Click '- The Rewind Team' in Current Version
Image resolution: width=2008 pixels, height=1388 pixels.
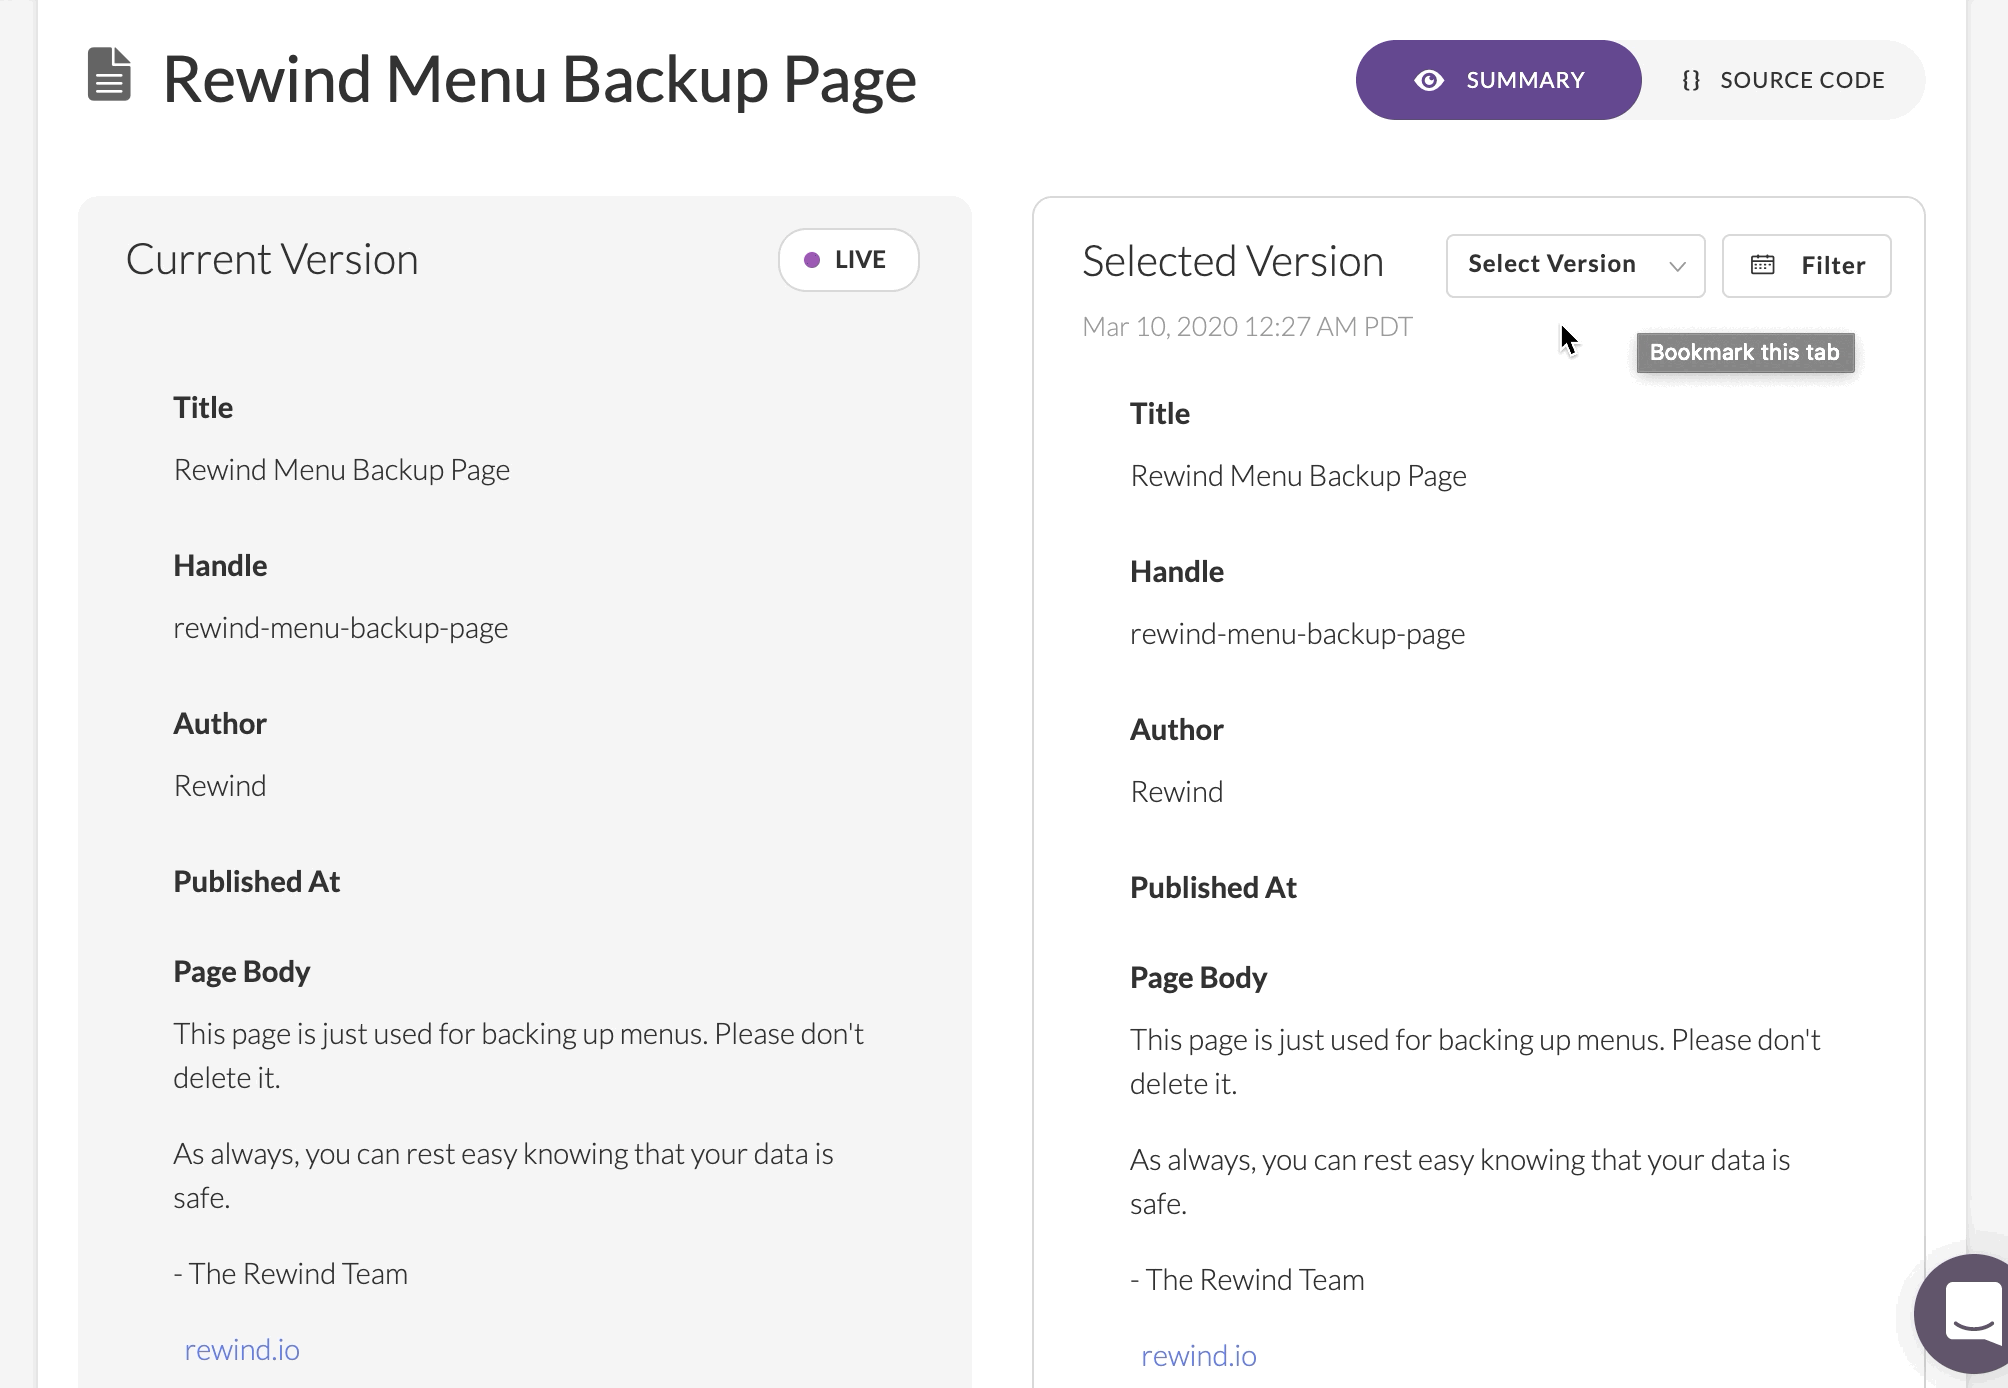pos(291,1274)
